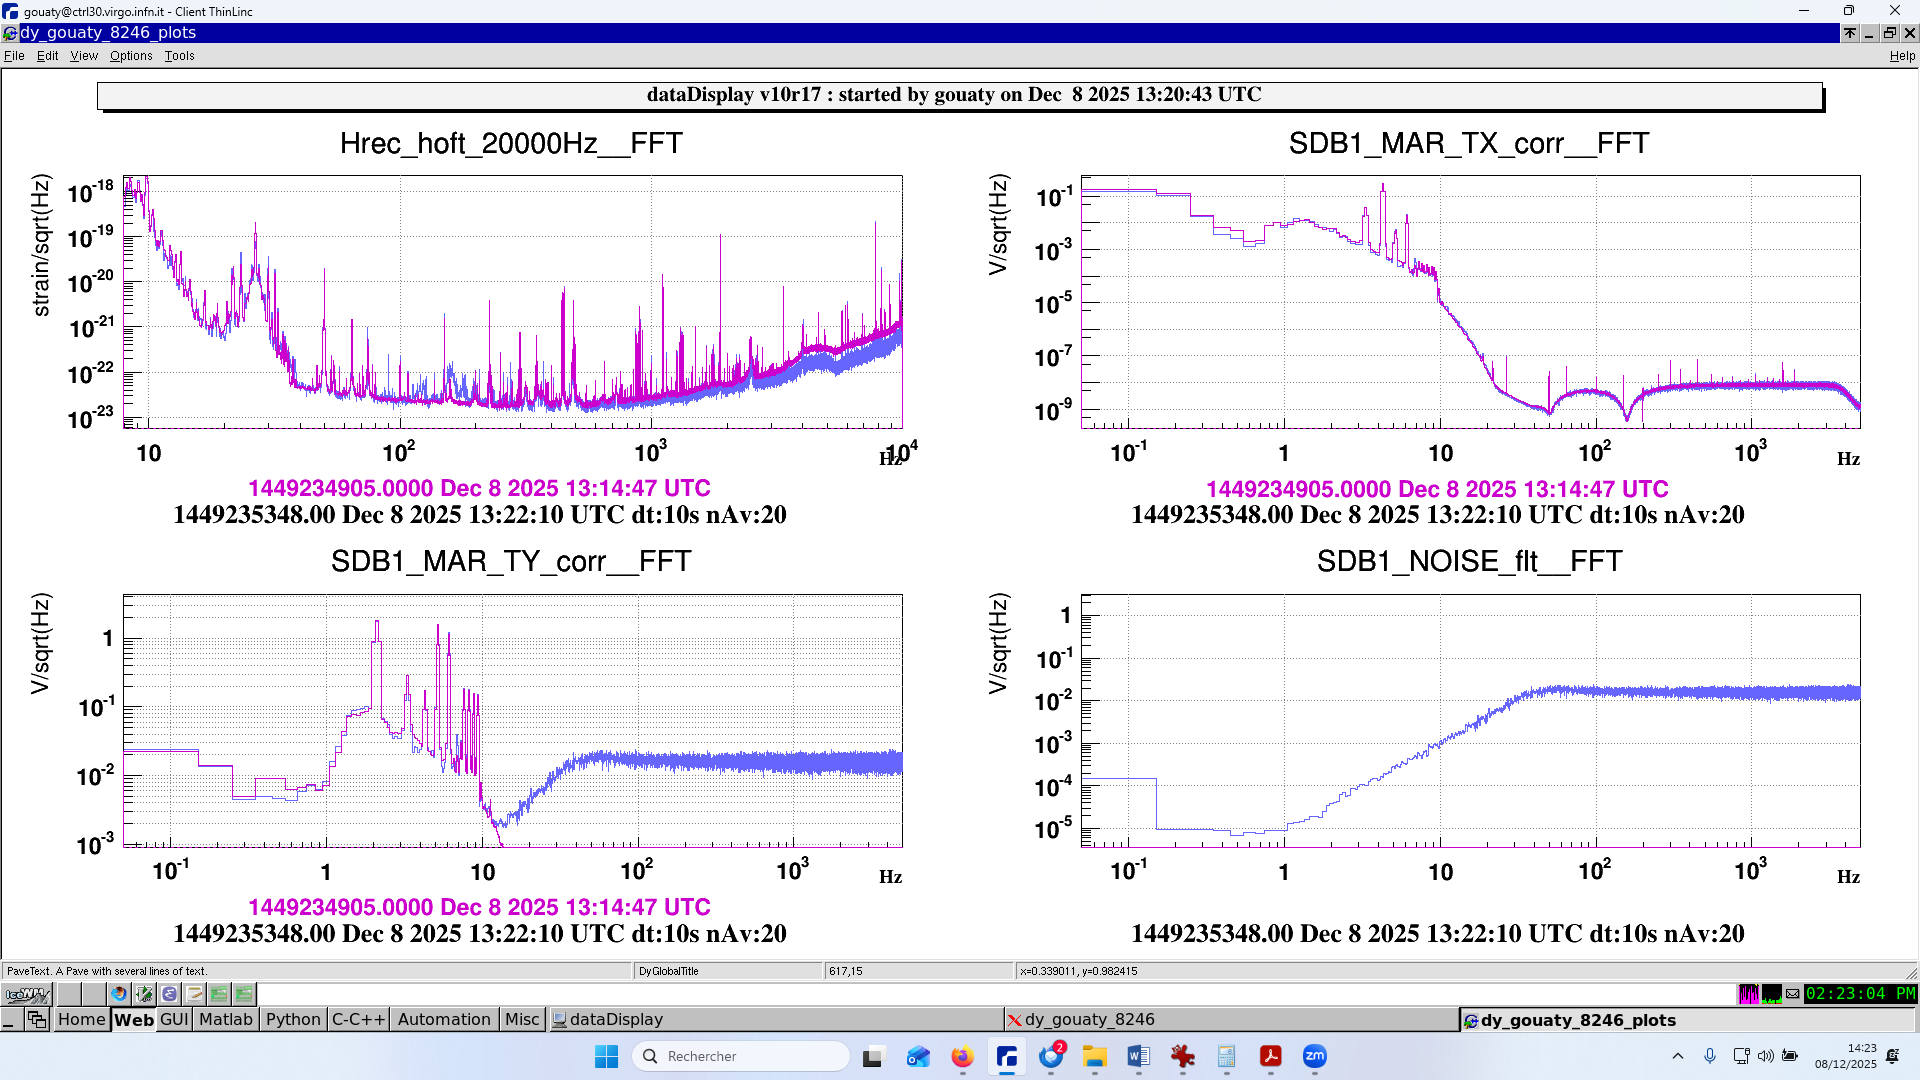Toggle do-not-disturb notification bell icon
Image resolution: width=1920 pixels, height=1080 pixels.
click(1892, 1056)
